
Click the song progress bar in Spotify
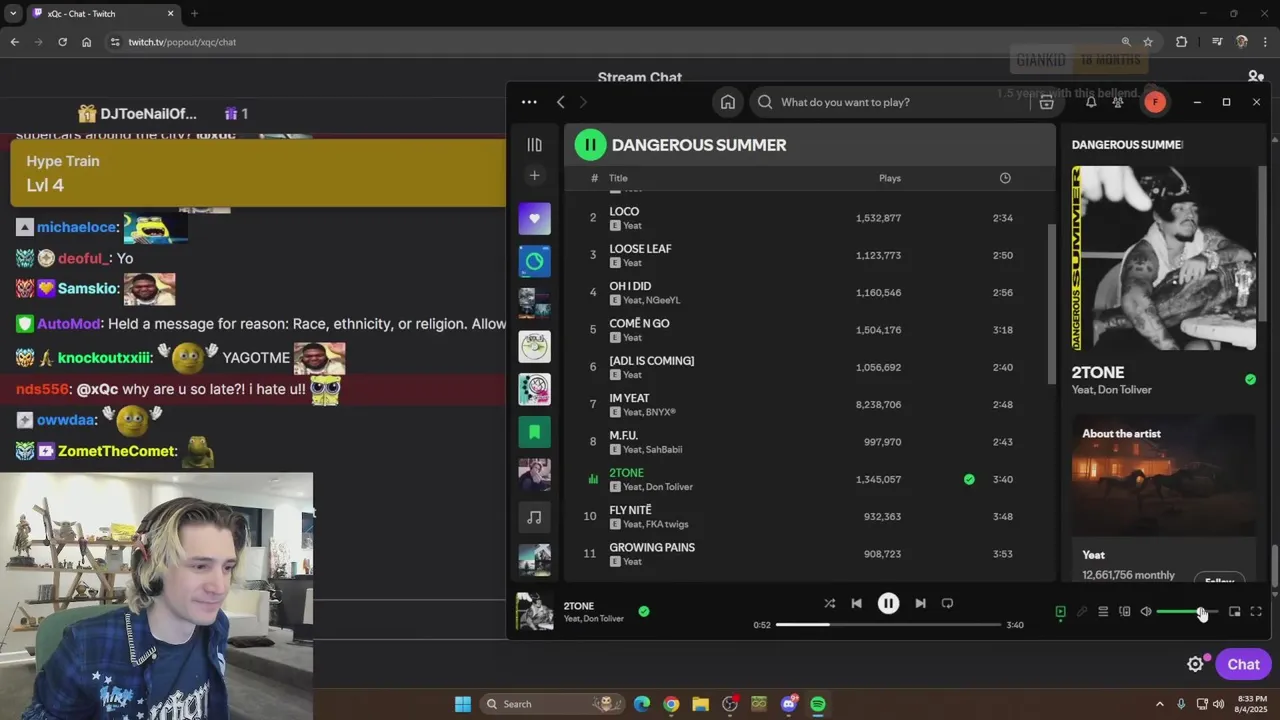pos(888,625)
